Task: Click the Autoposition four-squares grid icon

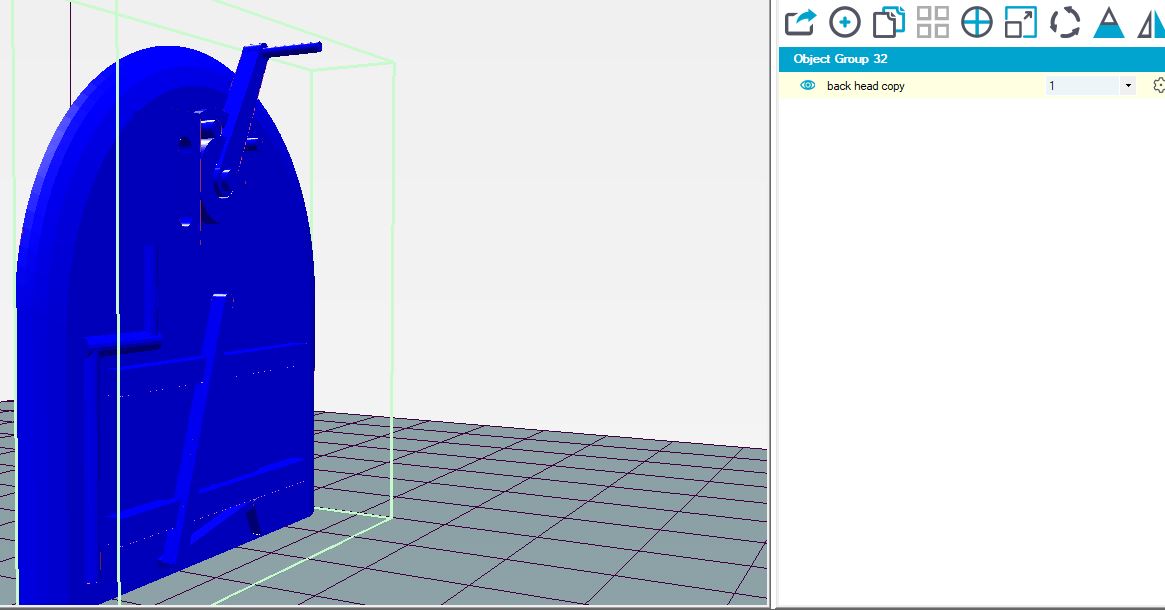Action: (932, 22)
